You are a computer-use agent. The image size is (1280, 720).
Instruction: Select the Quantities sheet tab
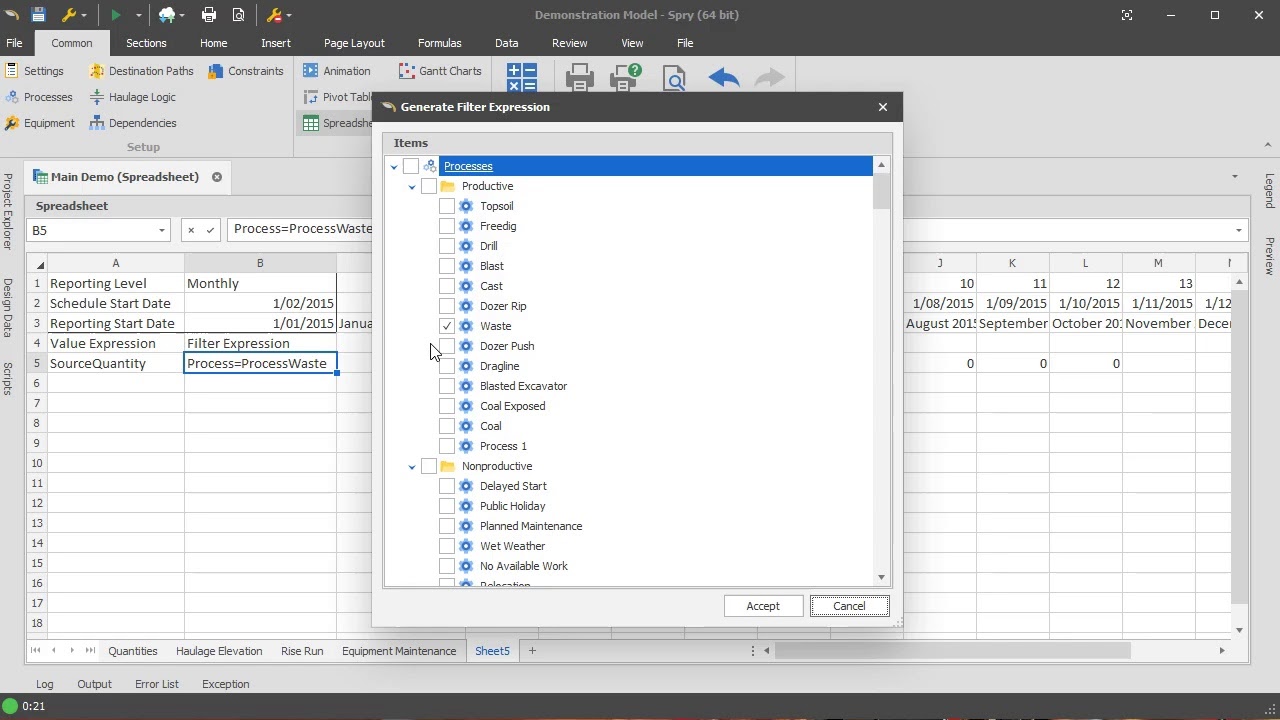coord(133,651)
